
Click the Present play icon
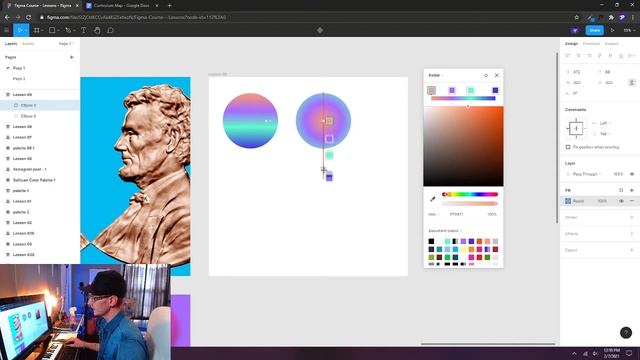point(612,30)
